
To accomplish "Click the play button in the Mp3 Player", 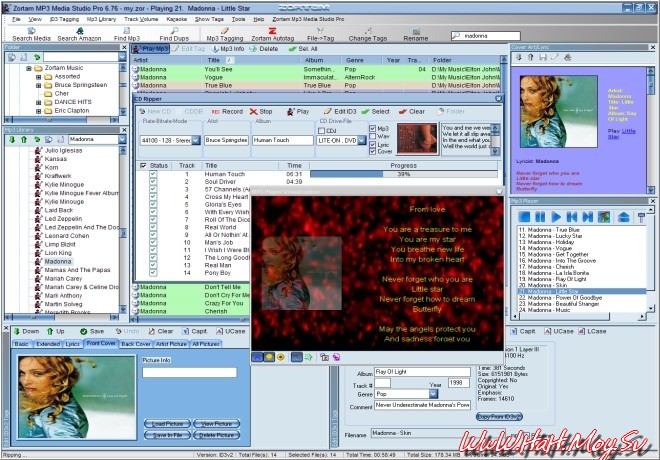I will click(556, 217).
